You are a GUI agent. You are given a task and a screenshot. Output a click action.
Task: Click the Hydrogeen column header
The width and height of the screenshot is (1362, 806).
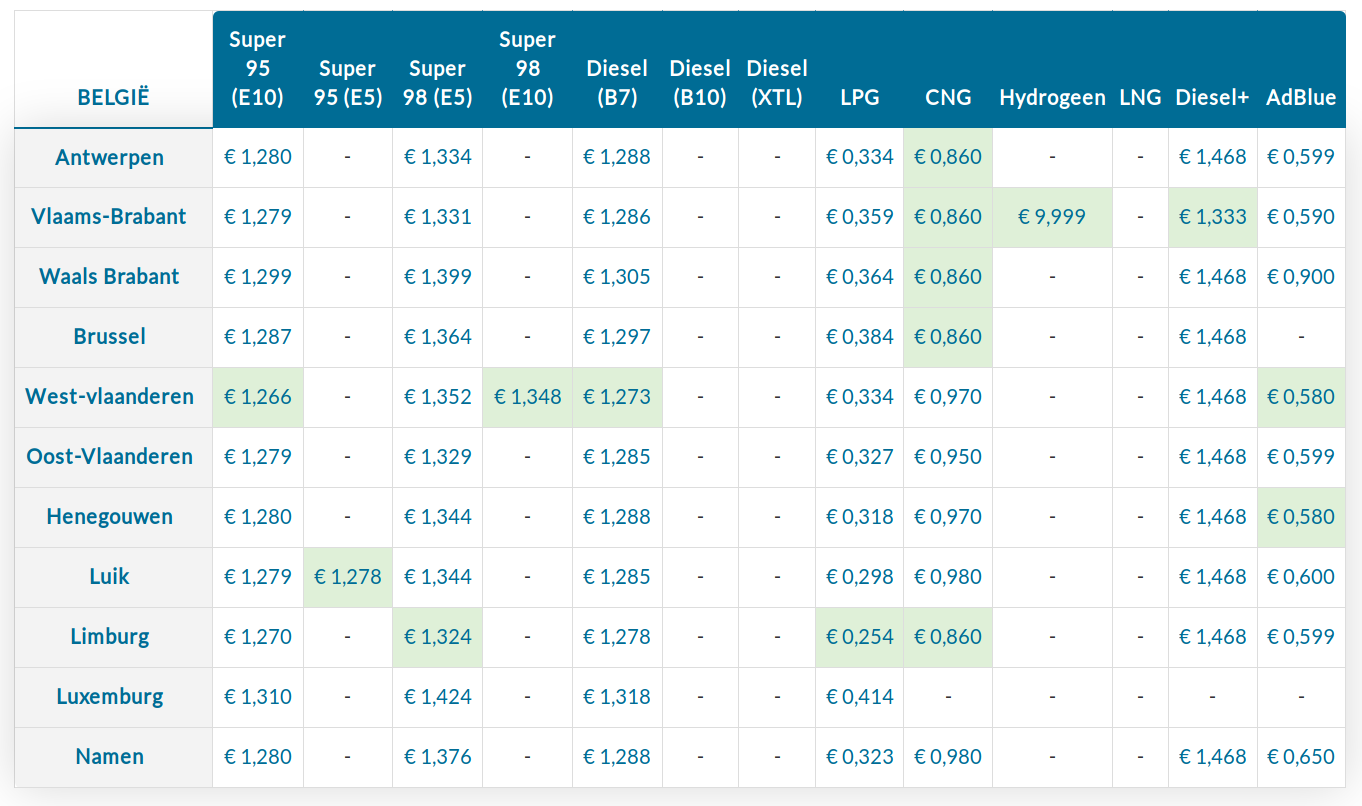(1052, 98)
